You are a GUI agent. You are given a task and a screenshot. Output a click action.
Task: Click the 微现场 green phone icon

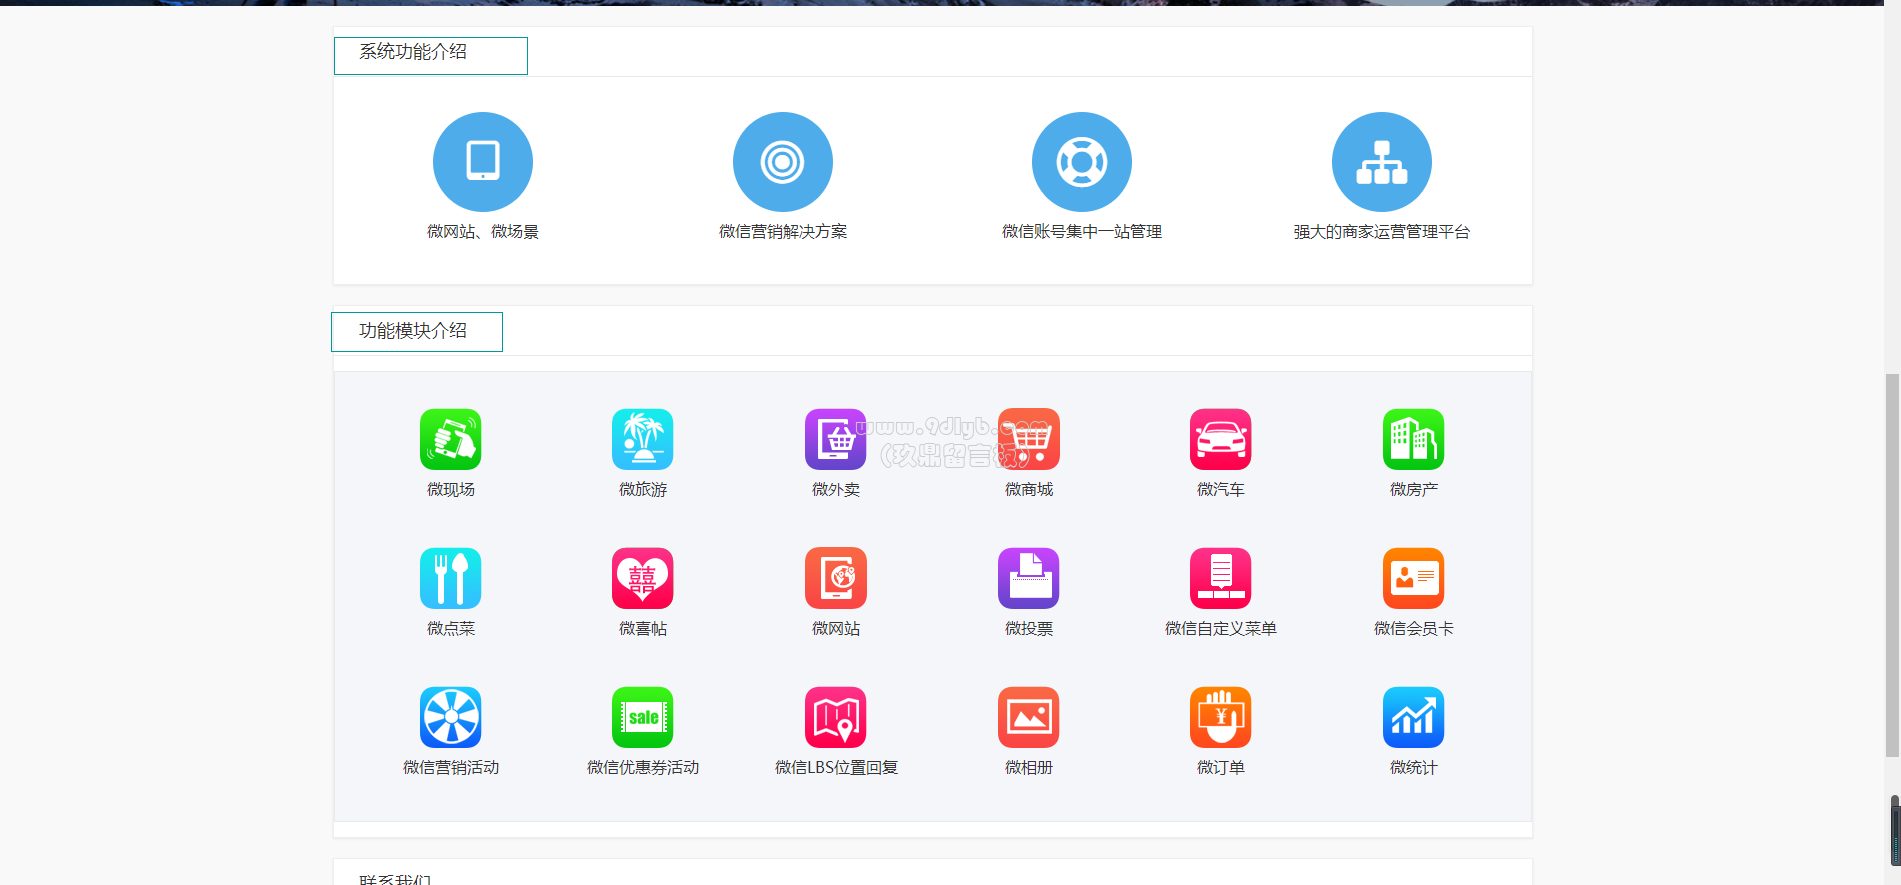click(x=450, y=439)
